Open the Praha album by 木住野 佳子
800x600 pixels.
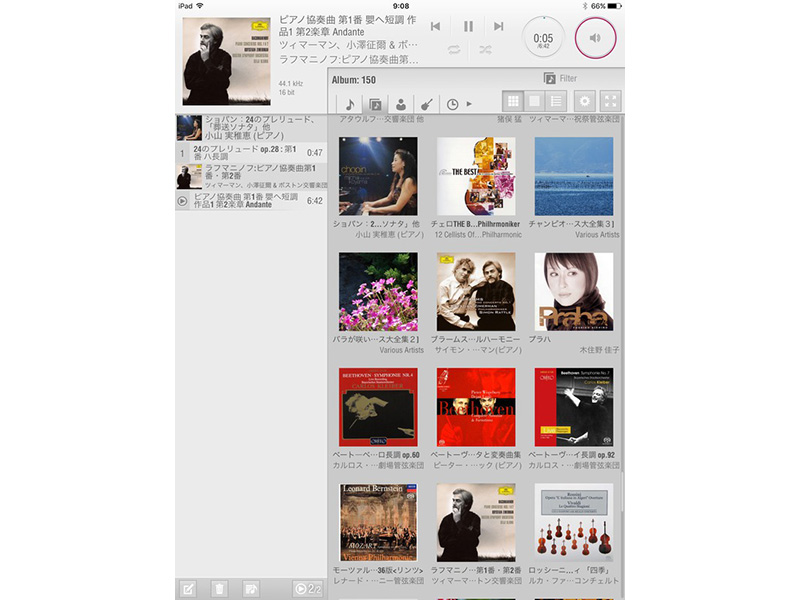click(x=574, y=291)
